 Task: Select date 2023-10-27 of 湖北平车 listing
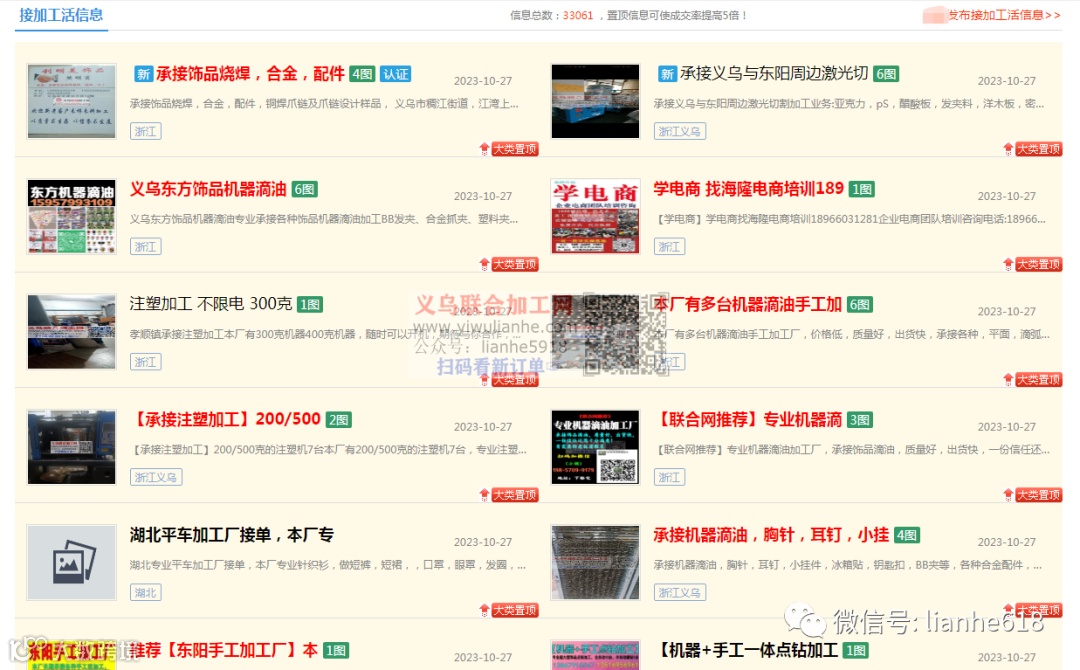[483, 542]
